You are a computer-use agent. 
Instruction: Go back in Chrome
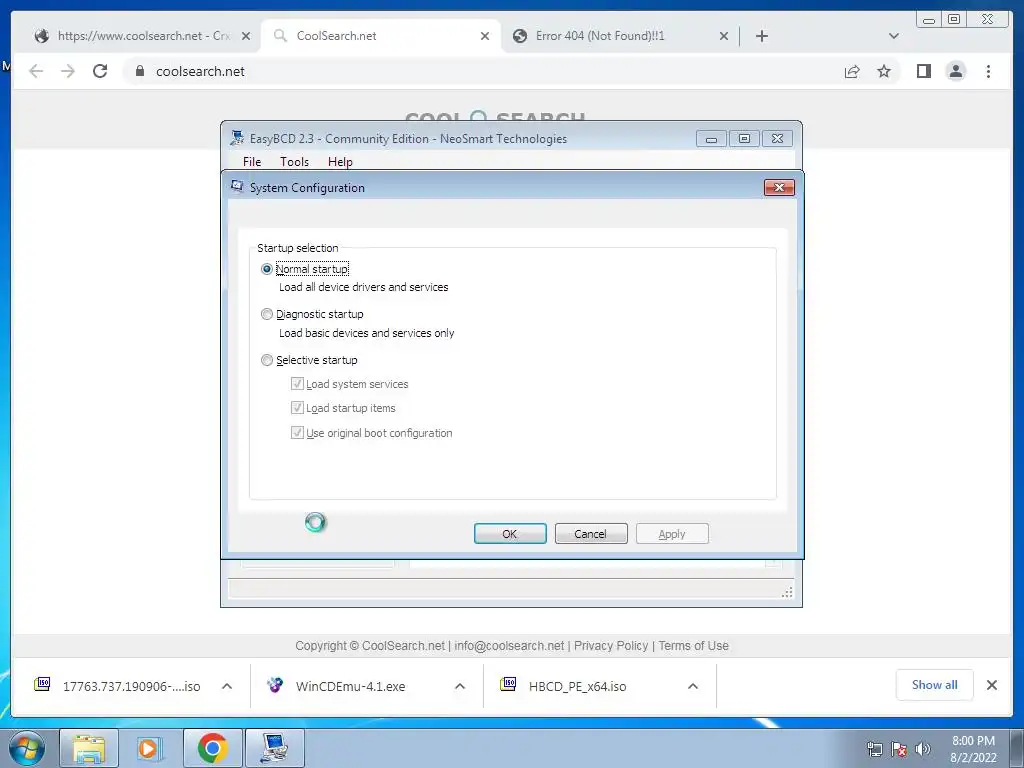(36, 71)
